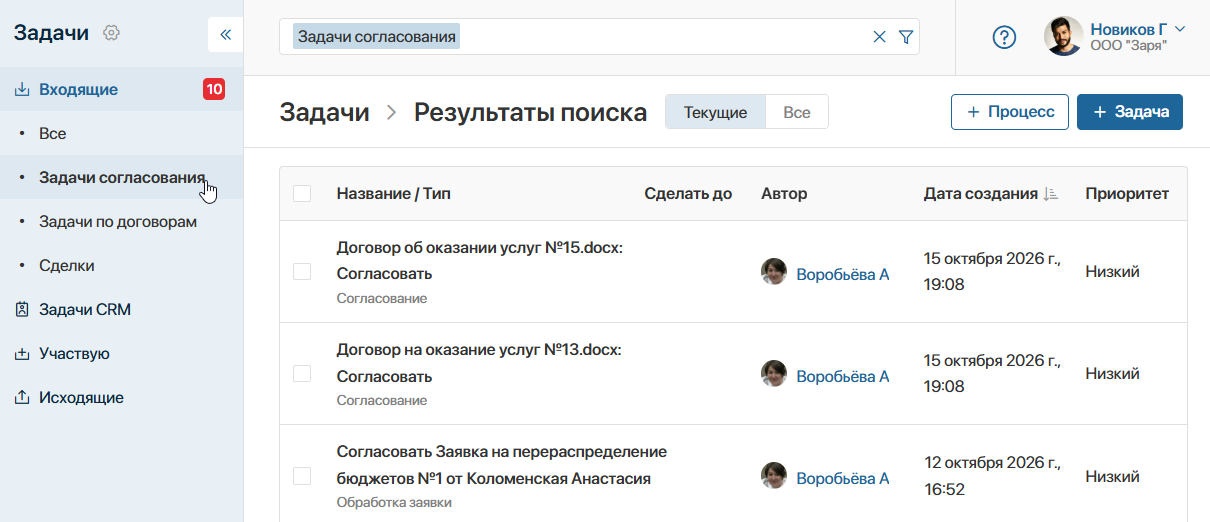Click the Исходящие sidebar icon
The width and height of the screenshot is (1210, 522).
[22, 398]
